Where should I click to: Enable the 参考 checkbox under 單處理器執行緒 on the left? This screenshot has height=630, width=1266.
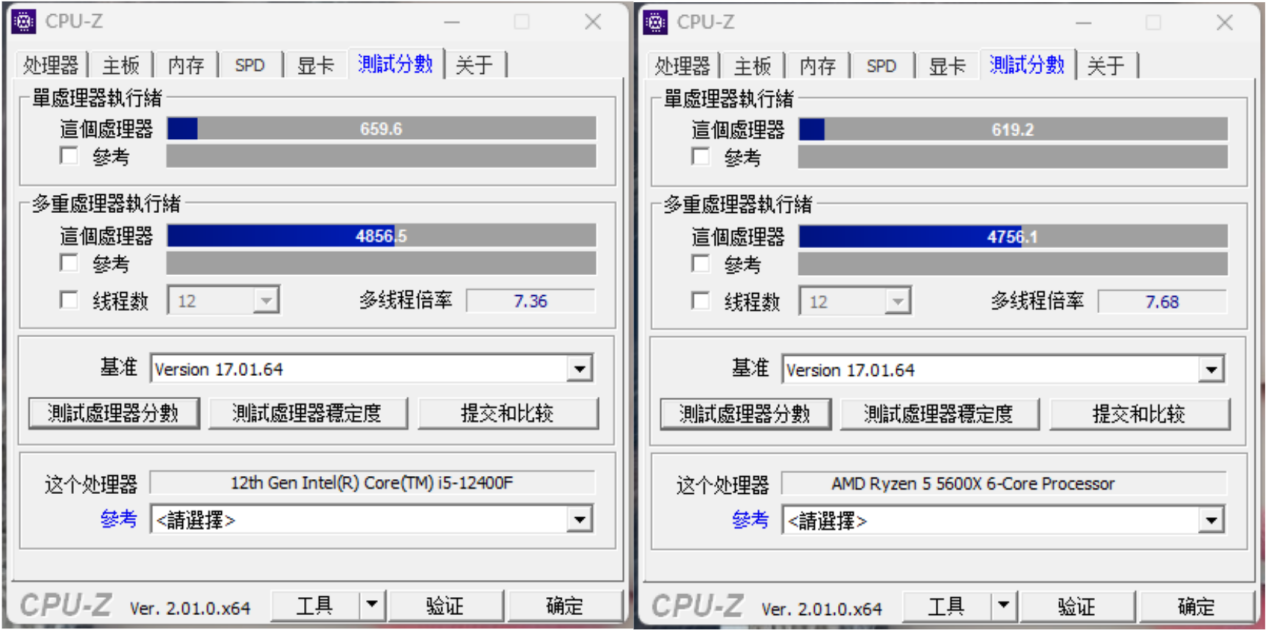click(67, 155)
